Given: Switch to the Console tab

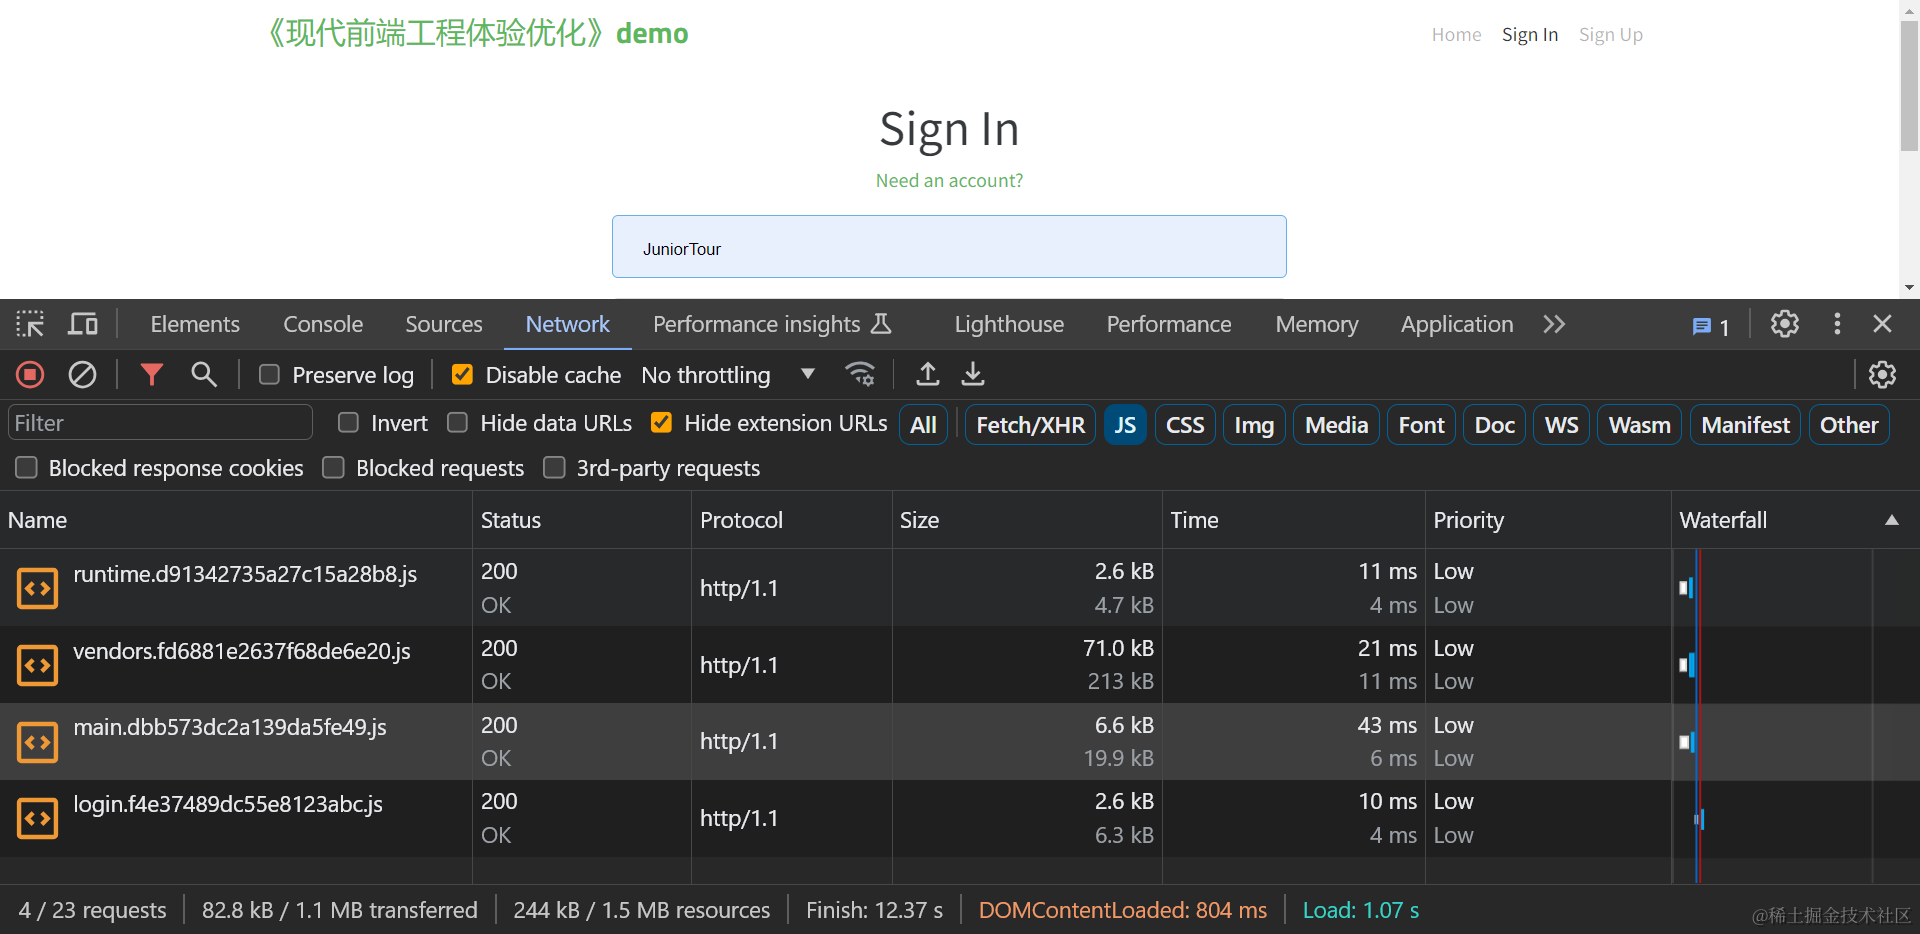Looking at the screenshot, I should pyautogui.click(x=323, y=324).
